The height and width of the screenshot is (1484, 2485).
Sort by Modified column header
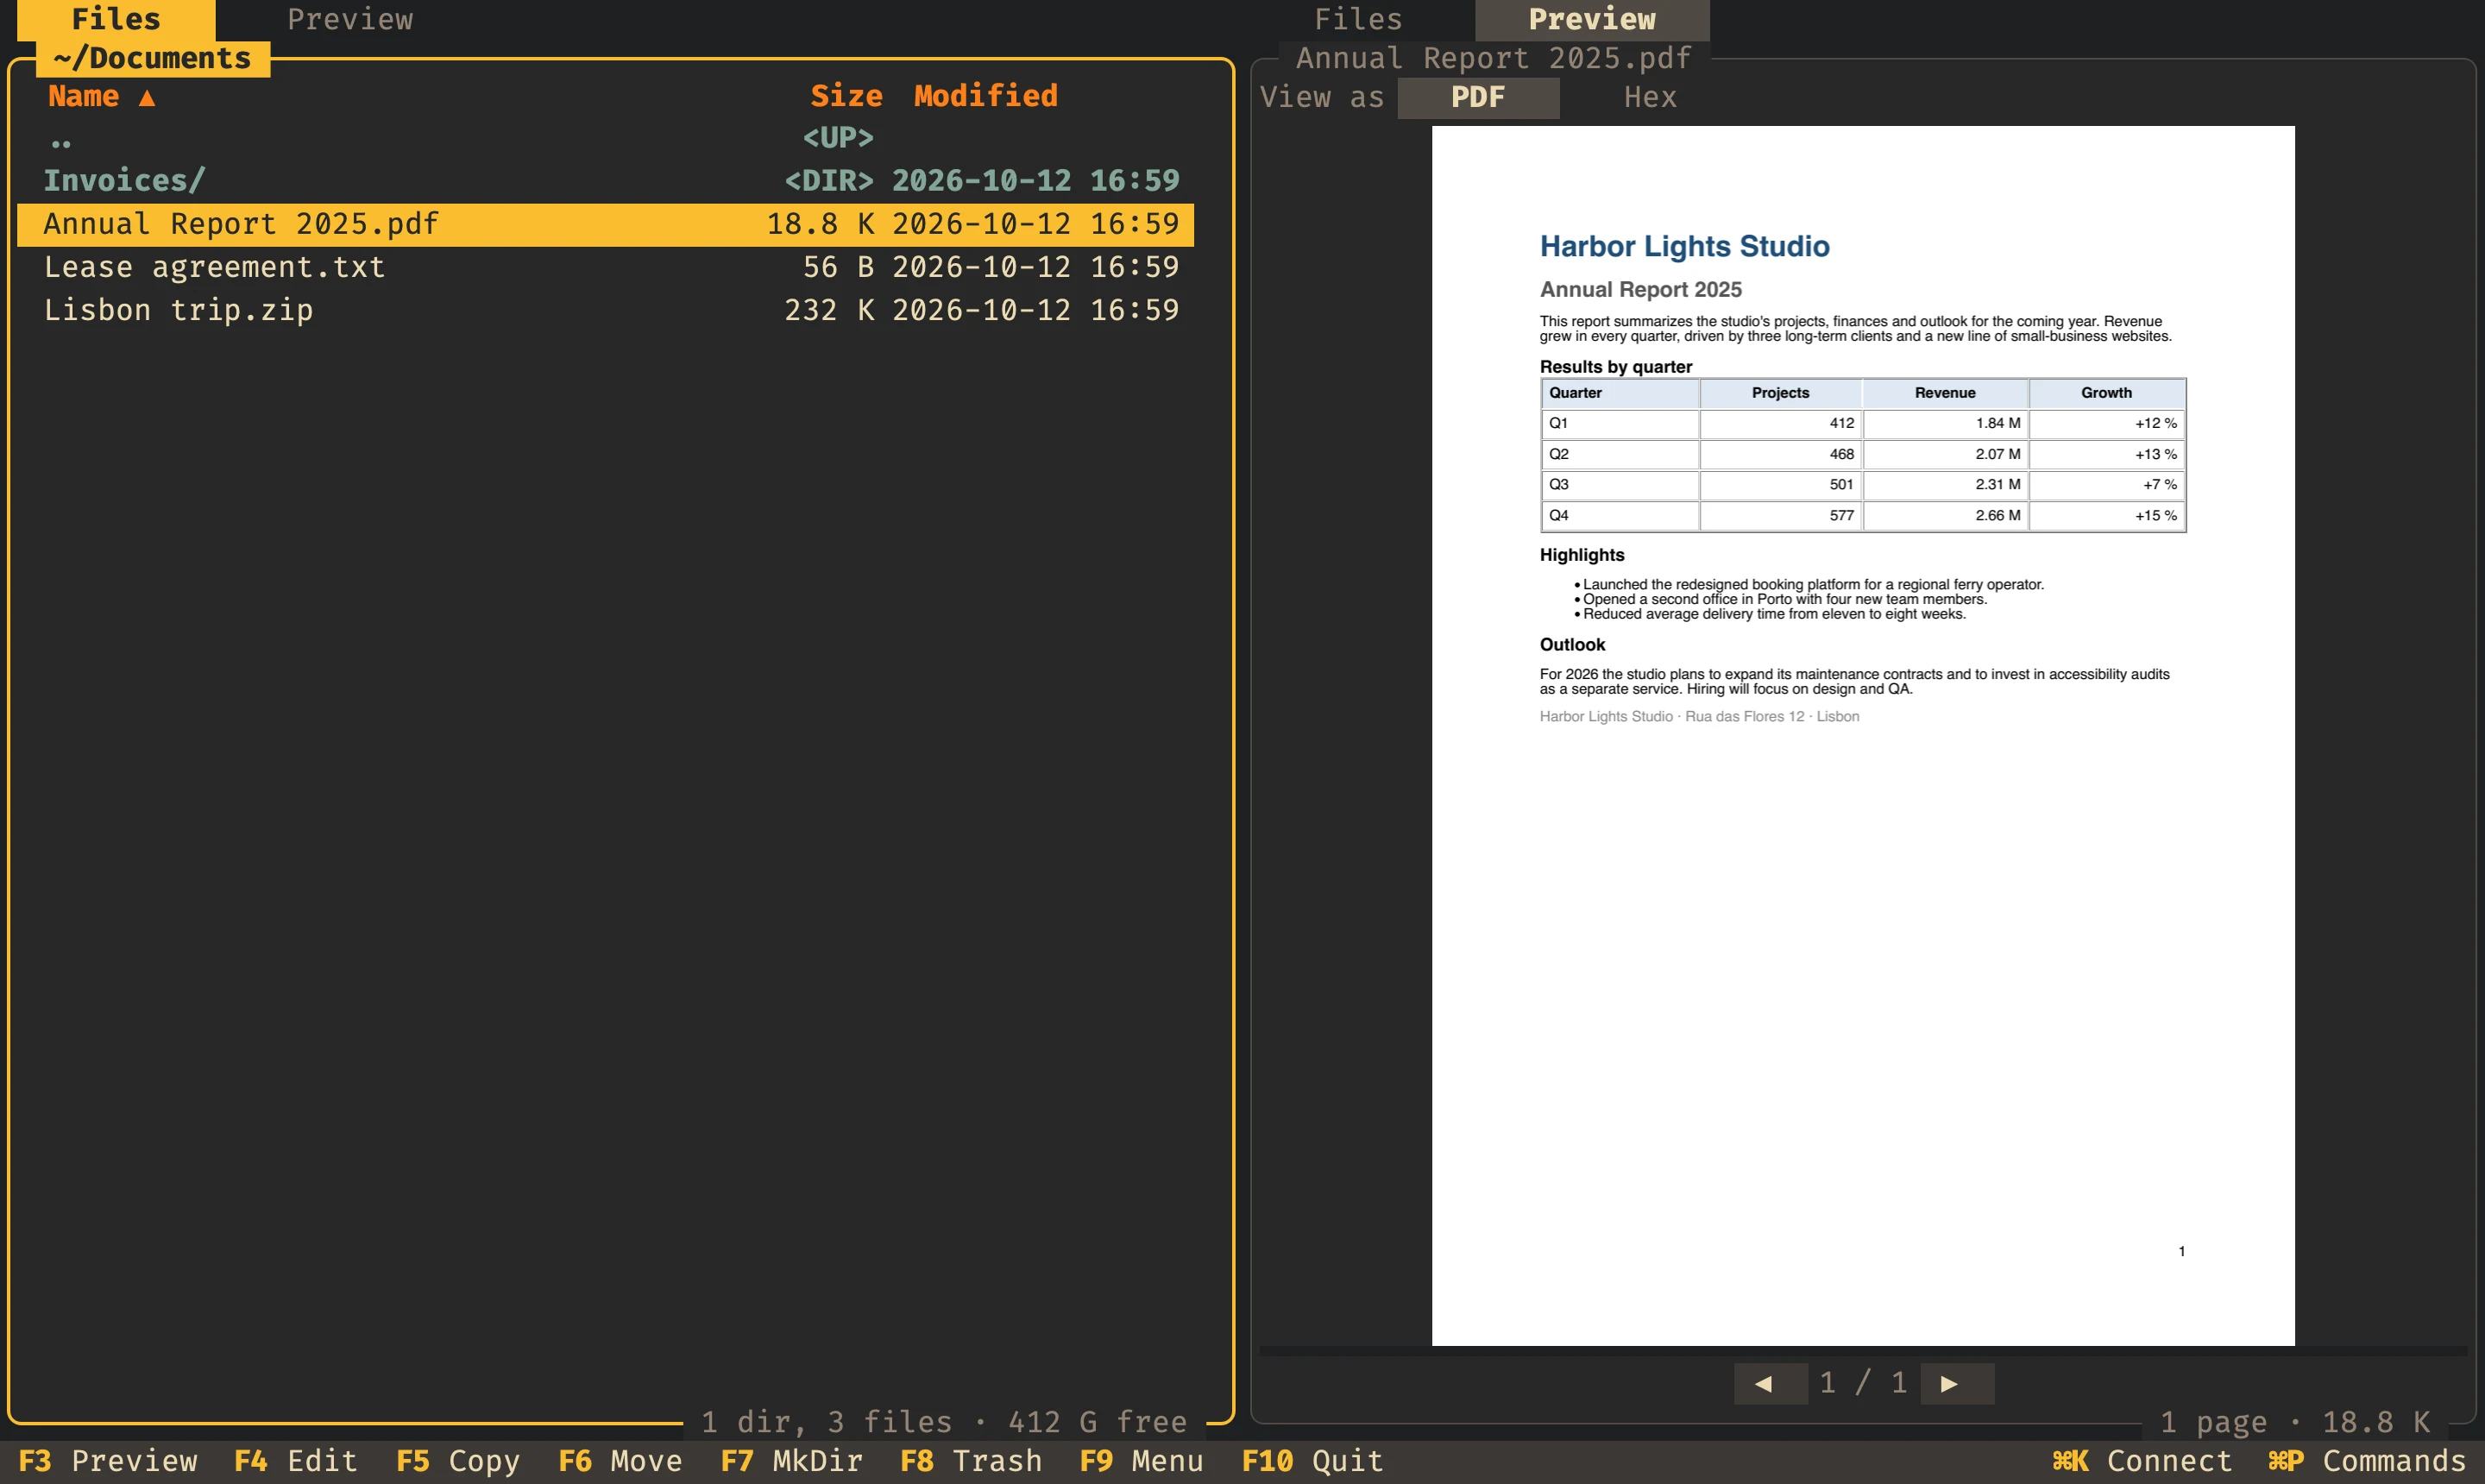[x=985, y=96]
